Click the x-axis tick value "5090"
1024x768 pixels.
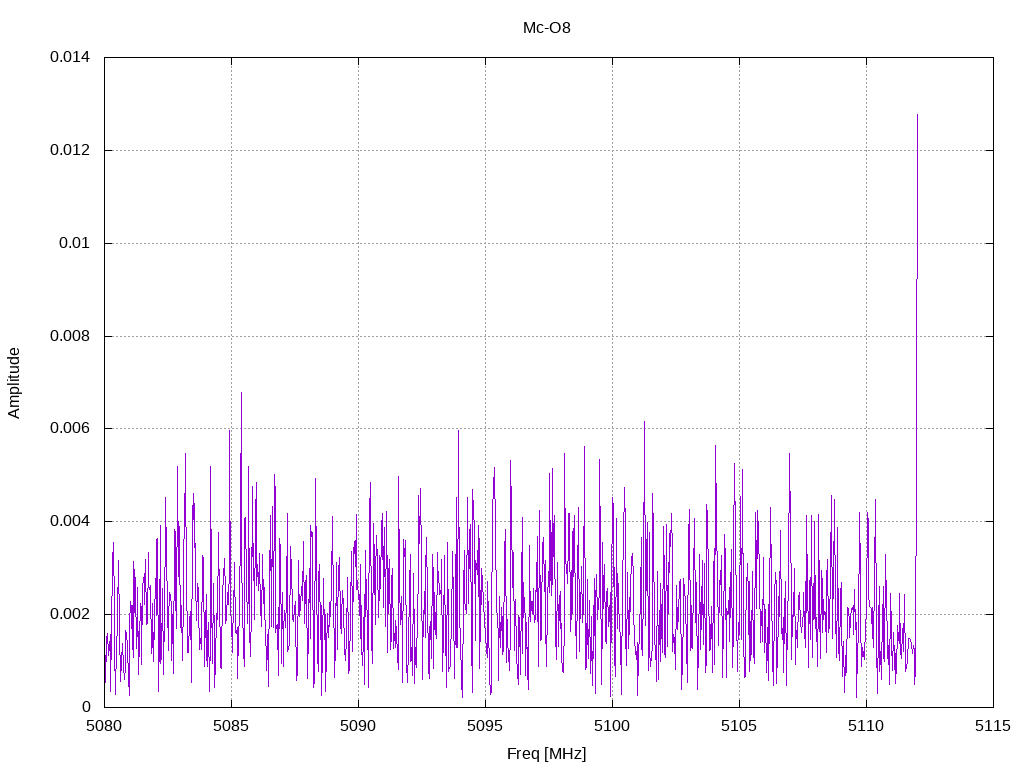point(358,726)
